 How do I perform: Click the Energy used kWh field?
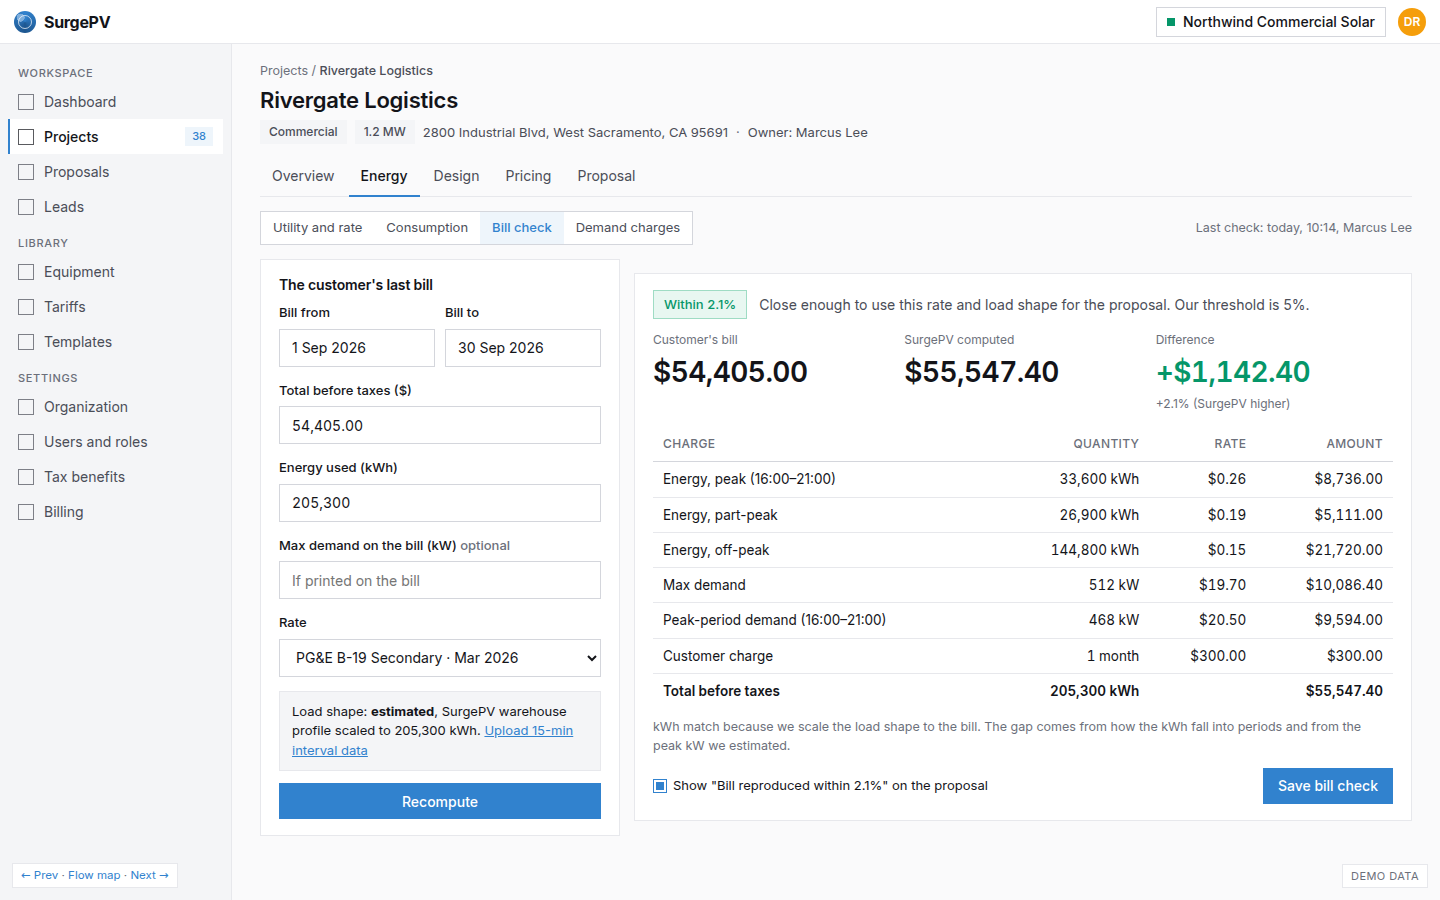point(440,503)
